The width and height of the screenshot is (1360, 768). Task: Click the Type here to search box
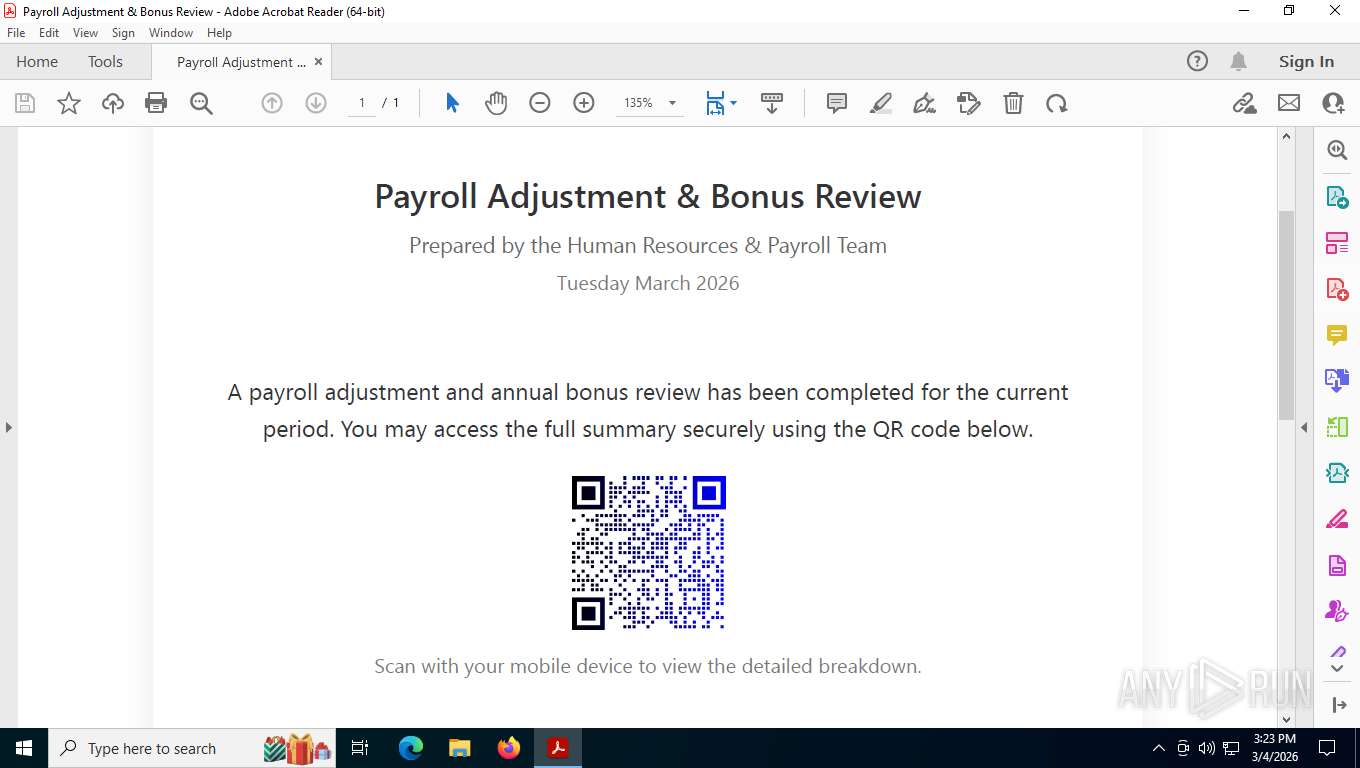[193, 748]
